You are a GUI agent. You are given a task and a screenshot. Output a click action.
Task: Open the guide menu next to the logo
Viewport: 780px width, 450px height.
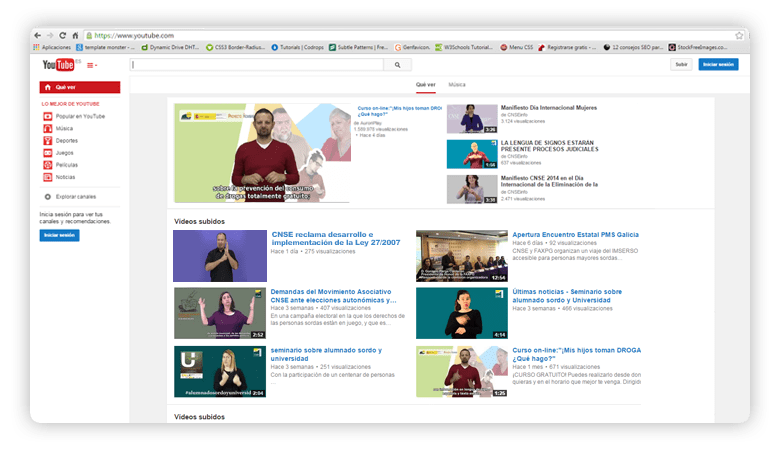pos(92,65)
